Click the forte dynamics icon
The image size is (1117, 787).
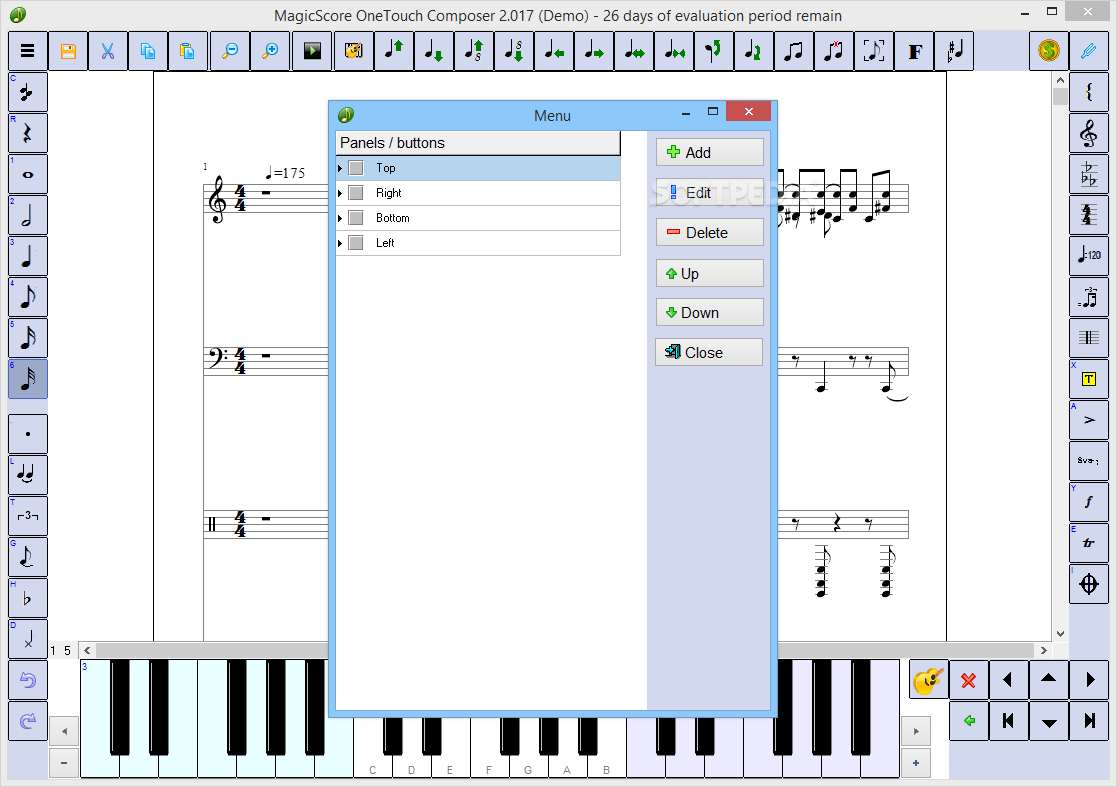click(x=1089, y=502)
